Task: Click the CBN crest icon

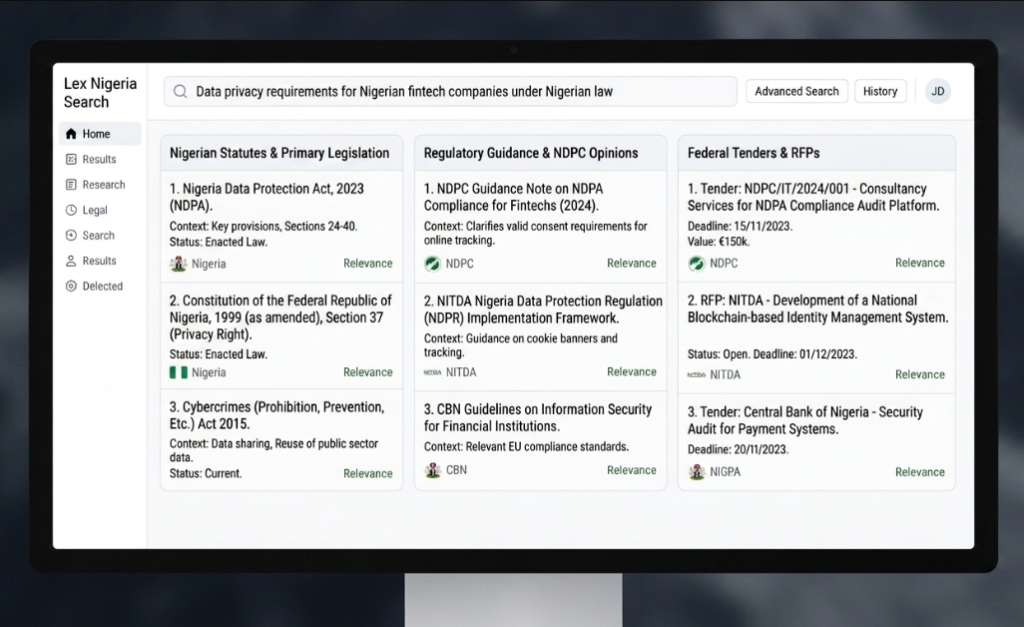Action: [432, 470]
